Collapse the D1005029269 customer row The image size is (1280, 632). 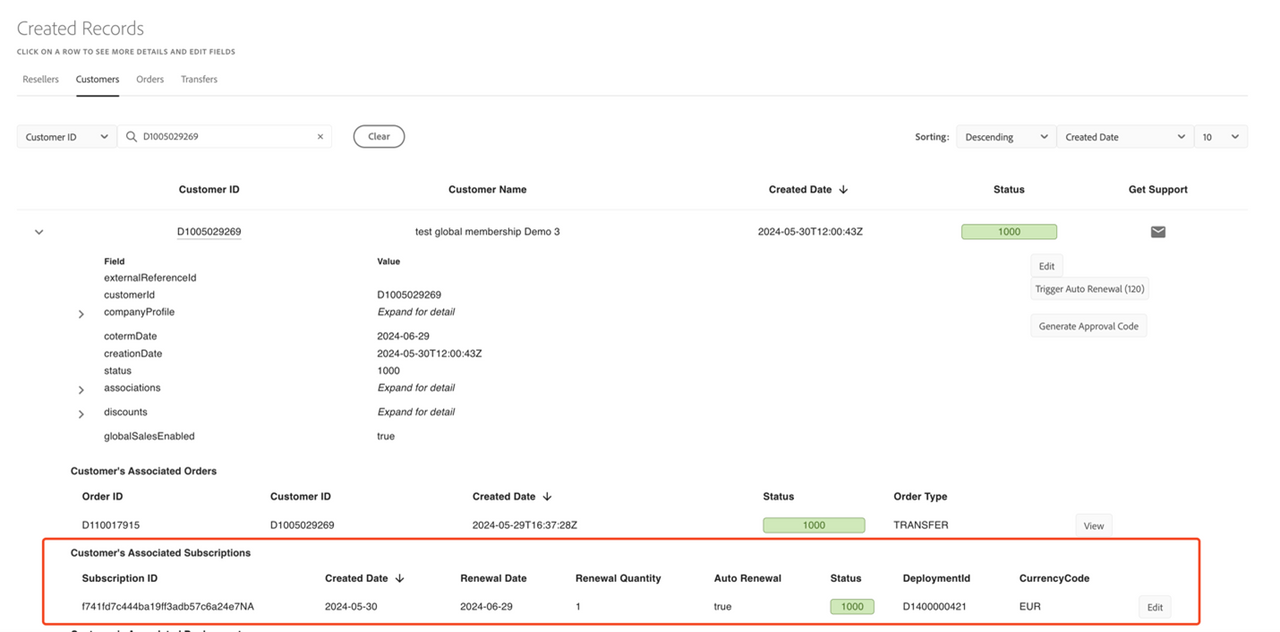coord(39,232)
